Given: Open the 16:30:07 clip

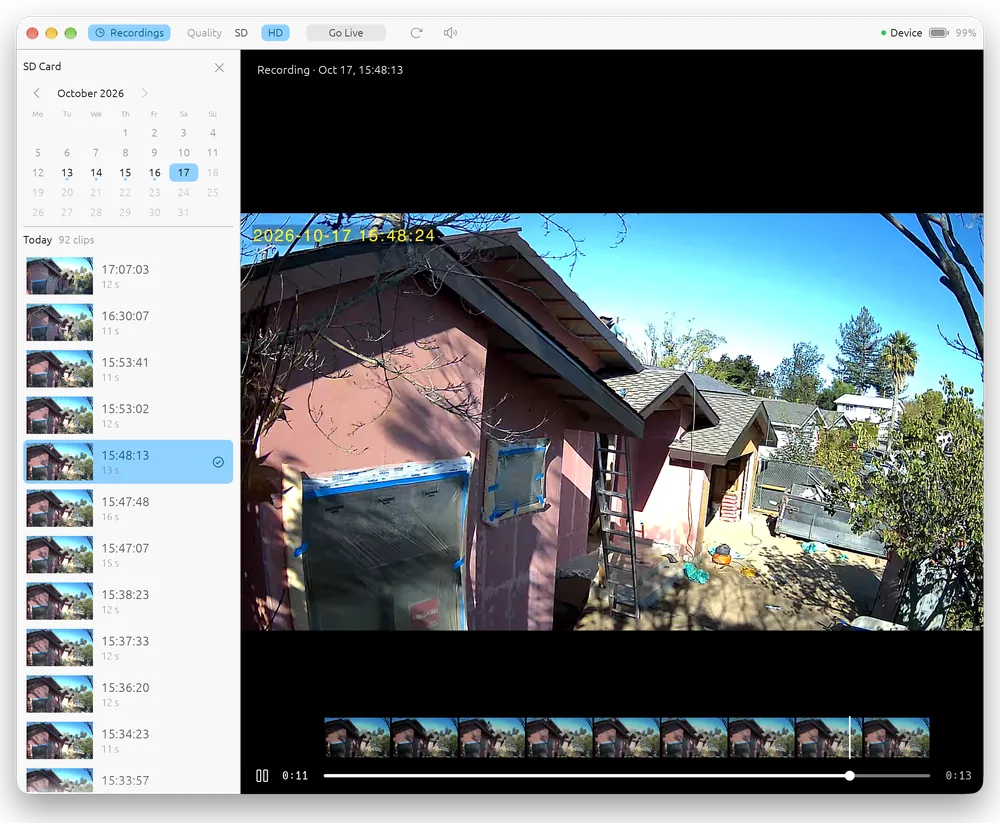Looking at the screenshot, I should coord(128,322).
